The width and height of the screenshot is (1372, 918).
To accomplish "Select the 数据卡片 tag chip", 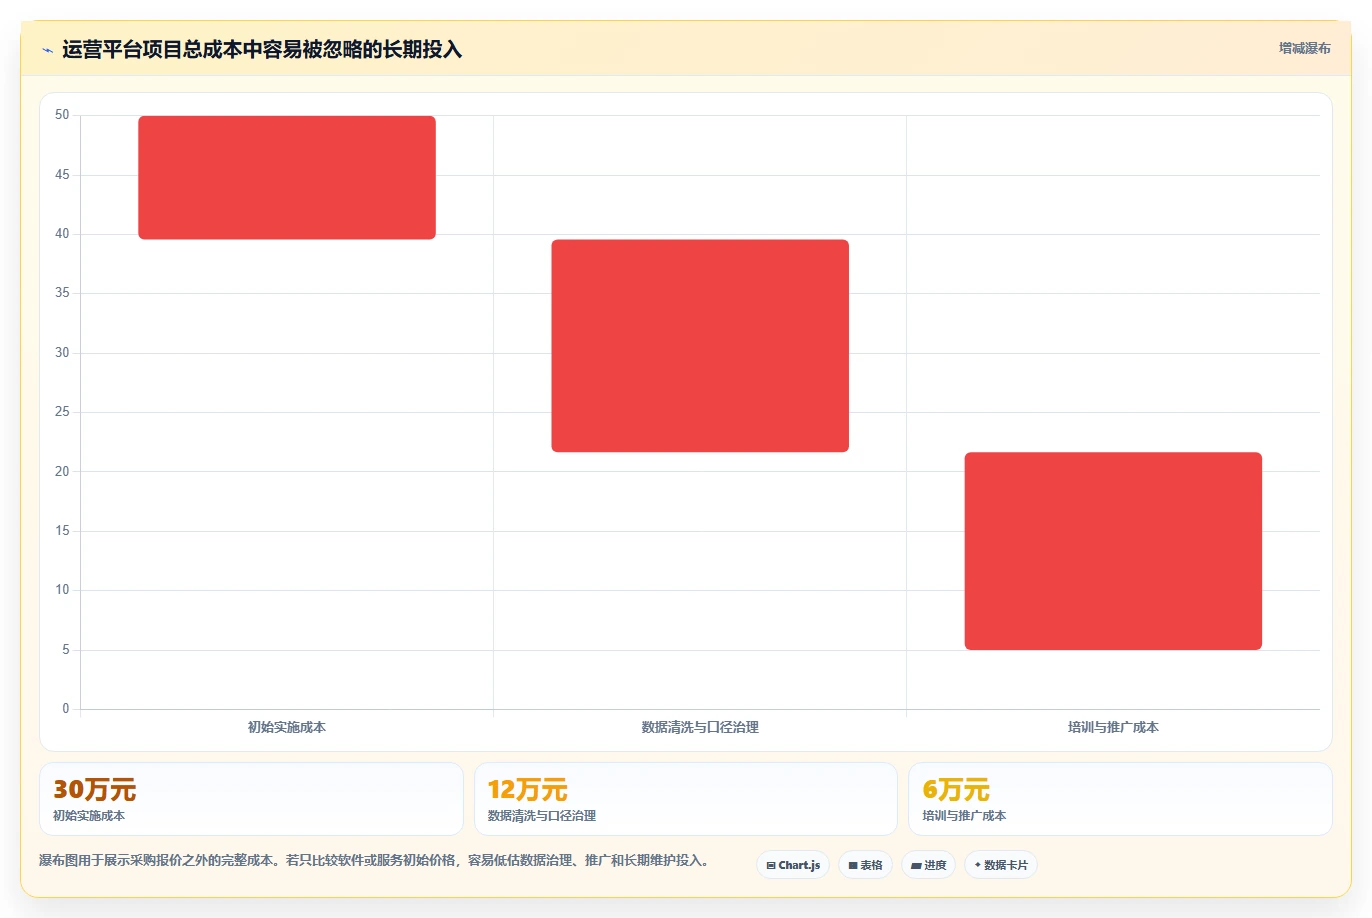I will [x=1001, y=865].
